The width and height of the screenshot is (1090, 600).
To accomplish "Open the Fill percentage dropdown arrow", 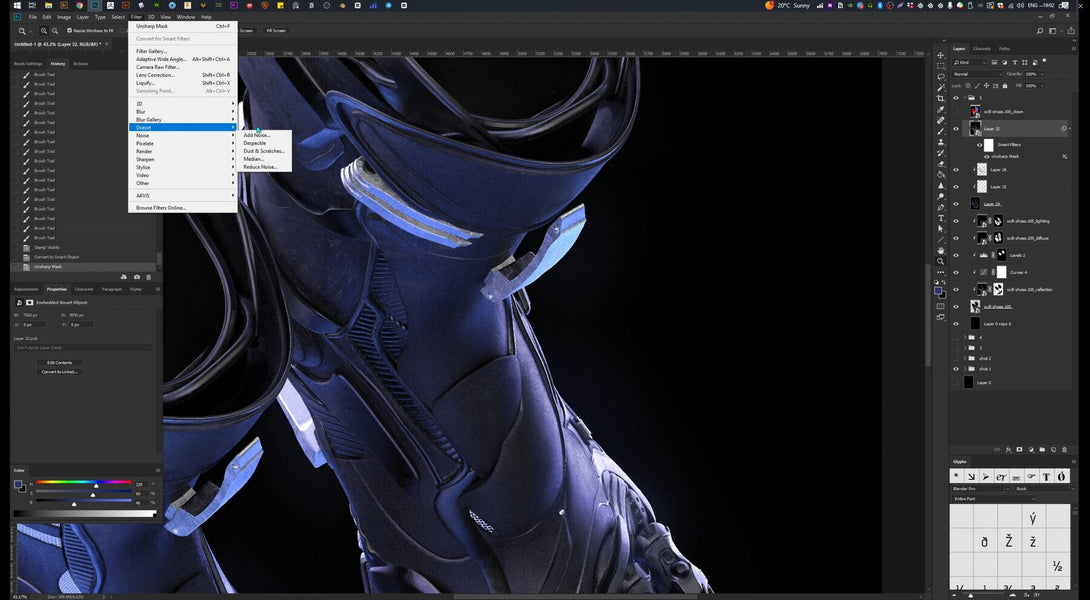I will (x=1041, y=86).
